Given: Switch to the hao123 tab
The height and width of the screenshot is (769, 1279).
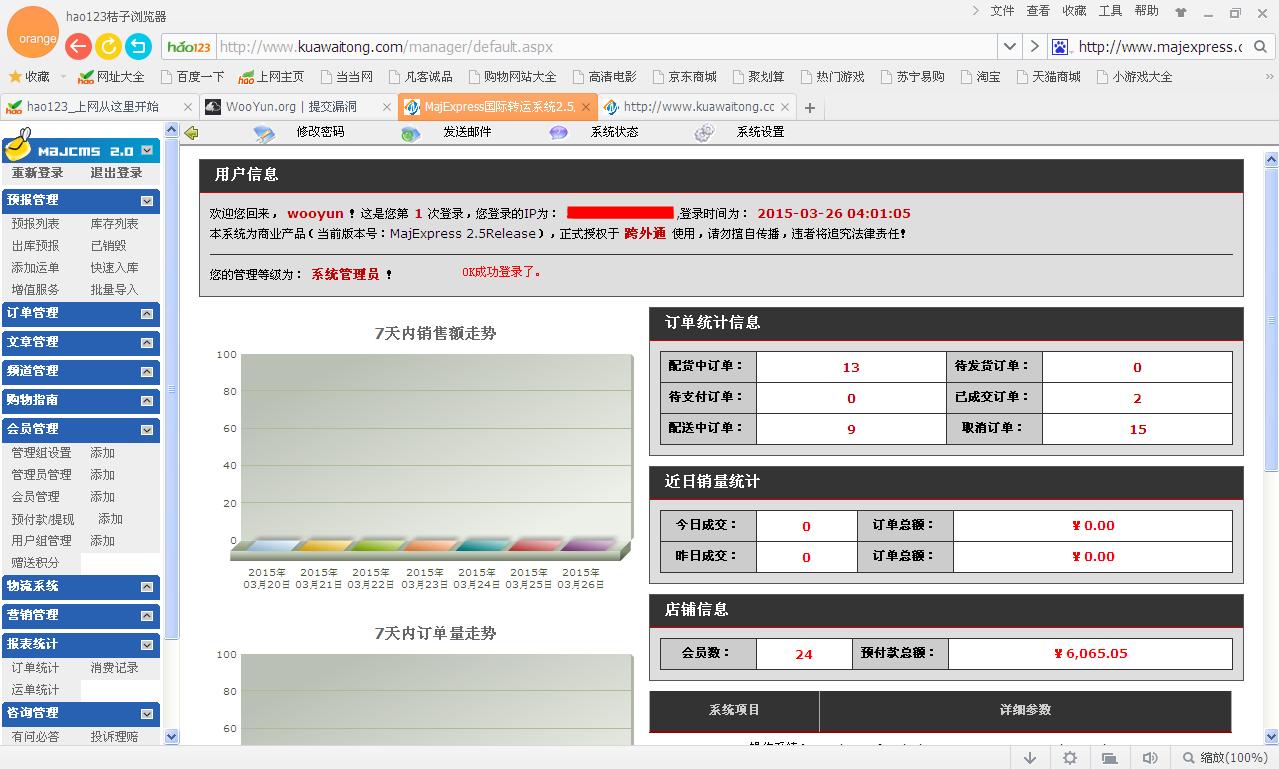Looking at the screenshot, I should (99, 107).
